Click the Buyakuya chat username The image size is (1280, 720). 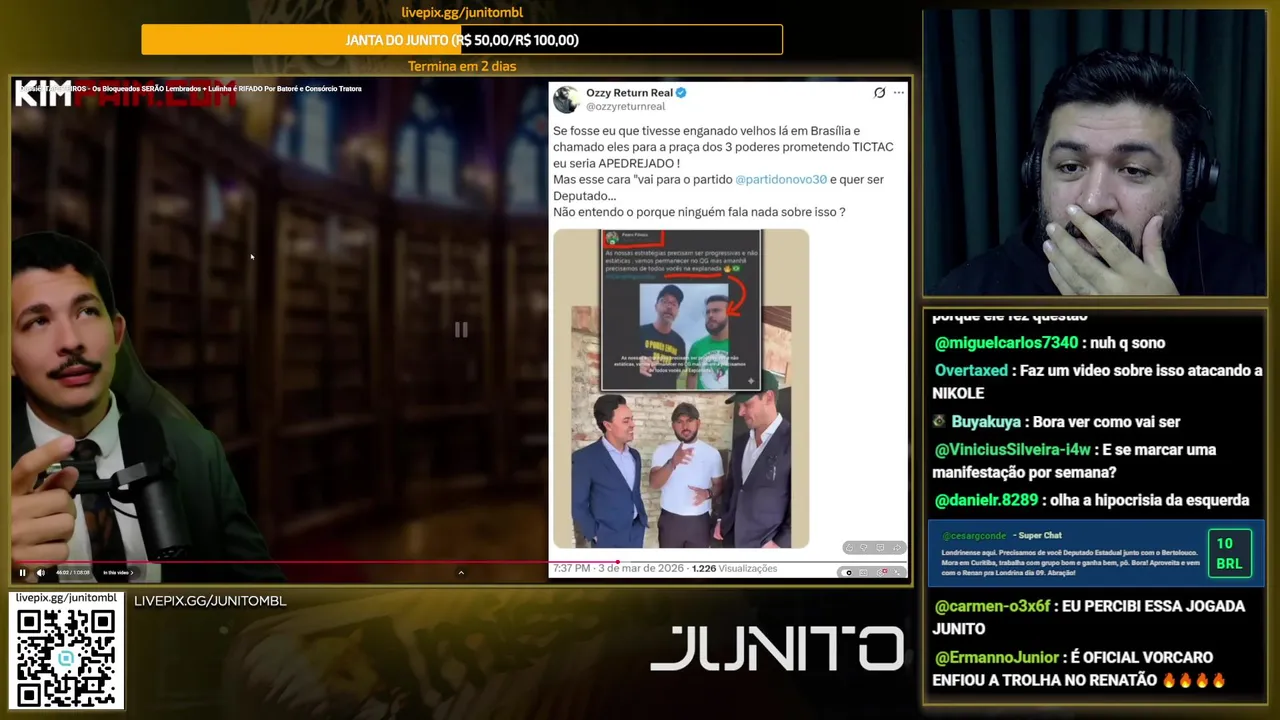[986, 422]
